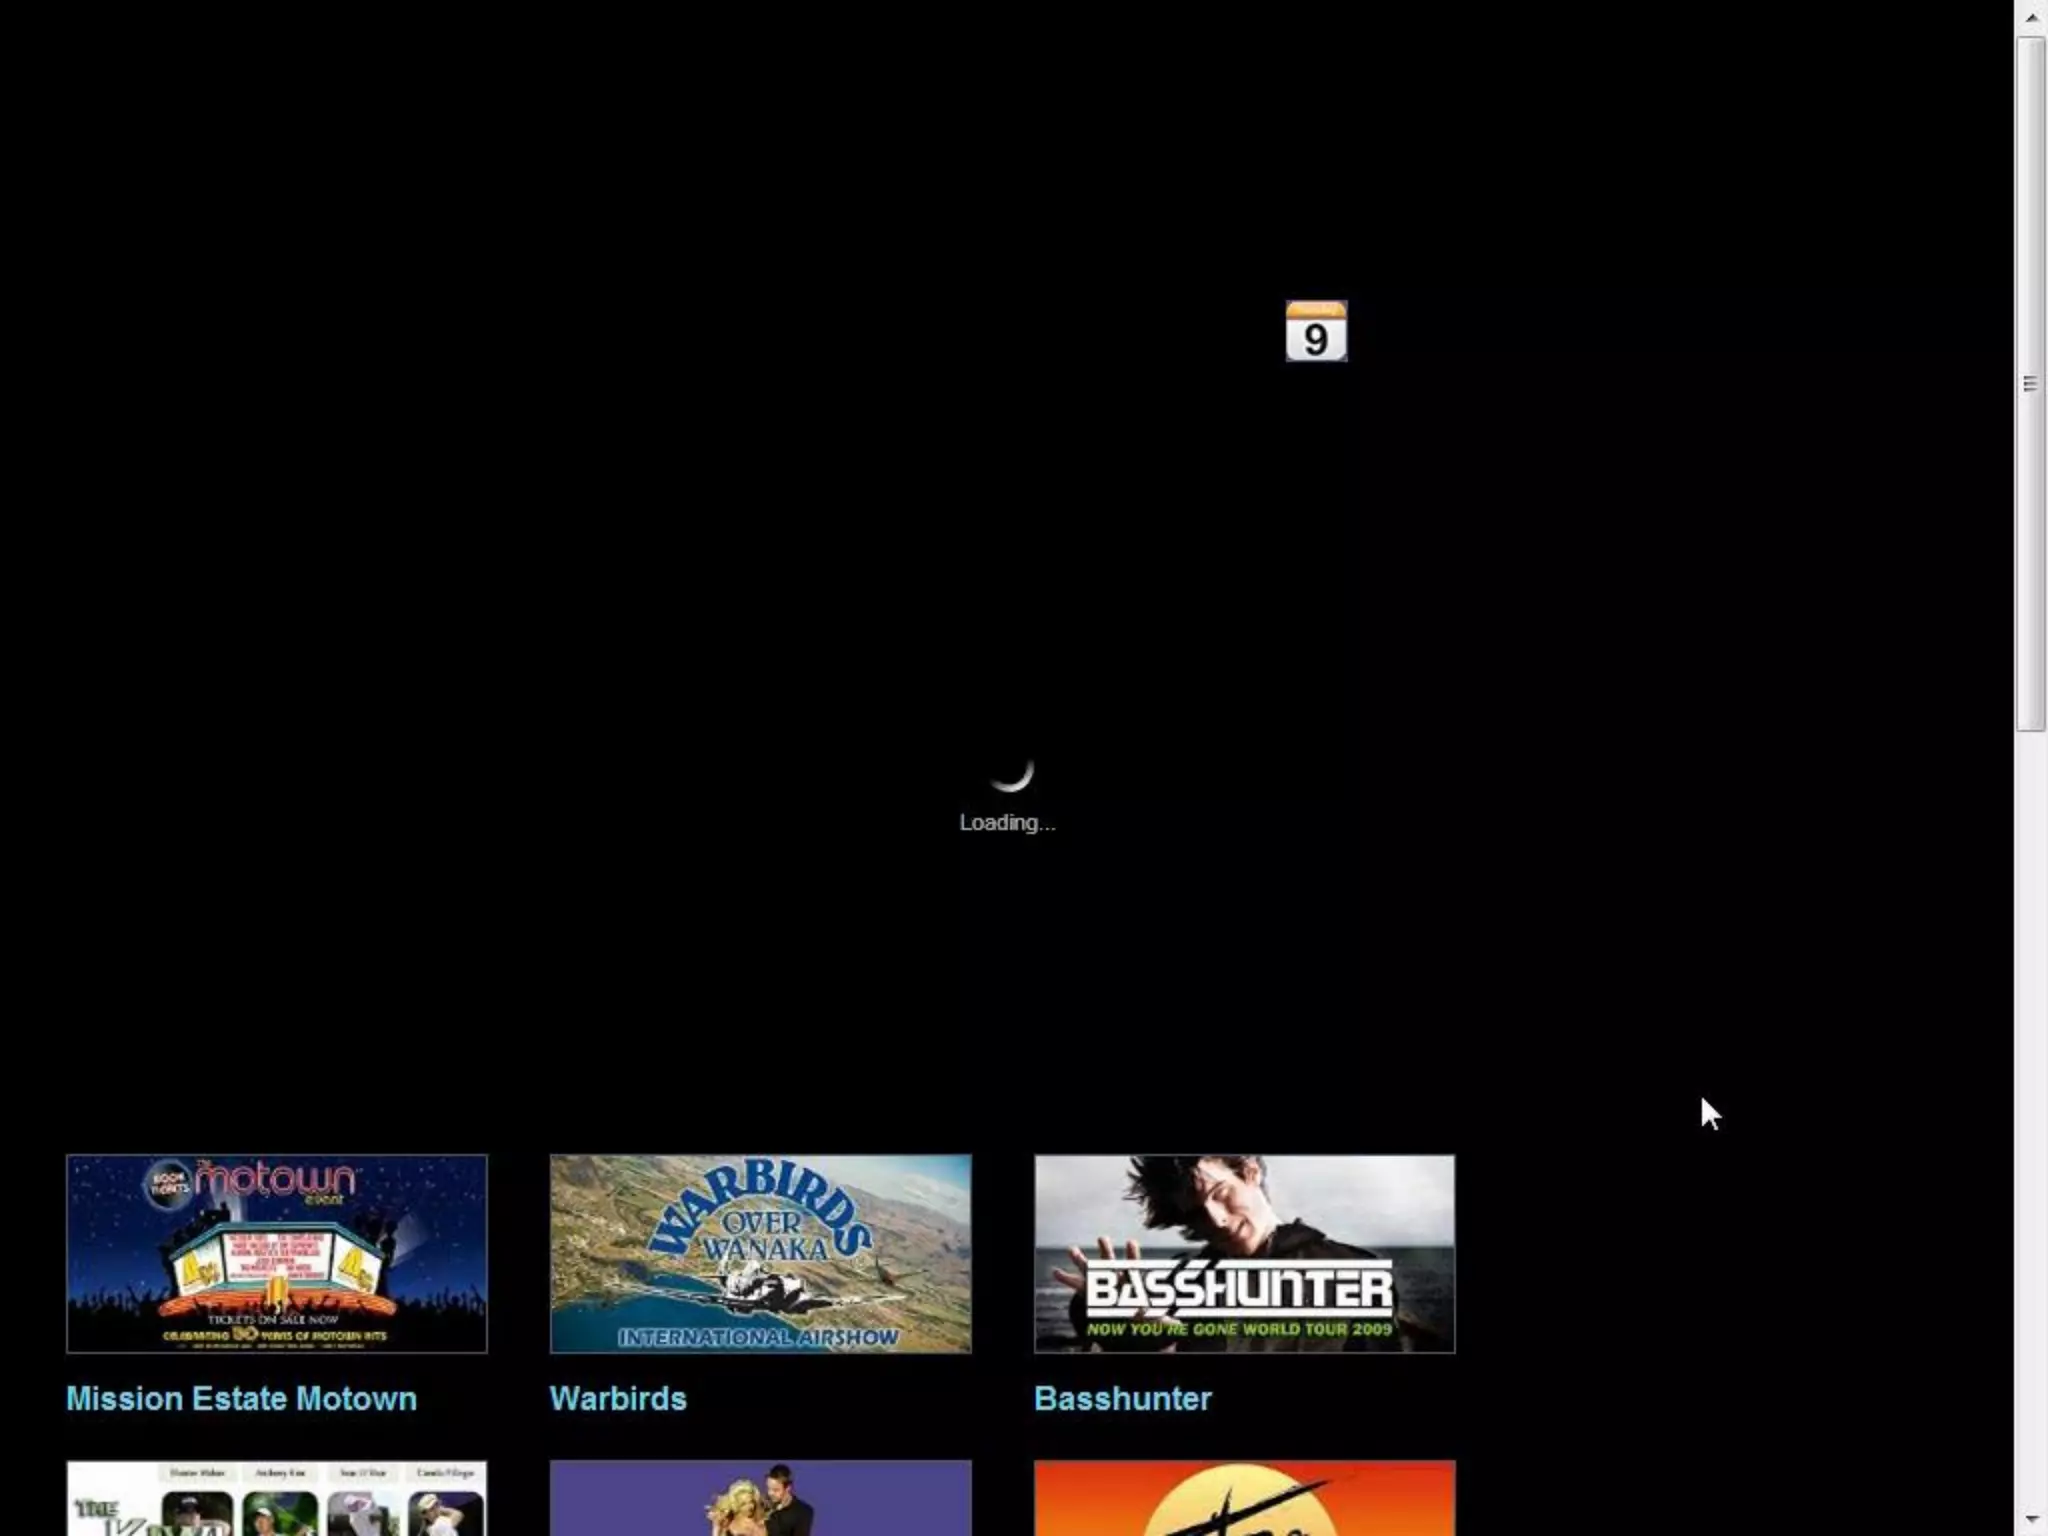Screen dimensions: 2048x1536
Task: Follow the Warbirds text link
Action: tap(618, 1398)
